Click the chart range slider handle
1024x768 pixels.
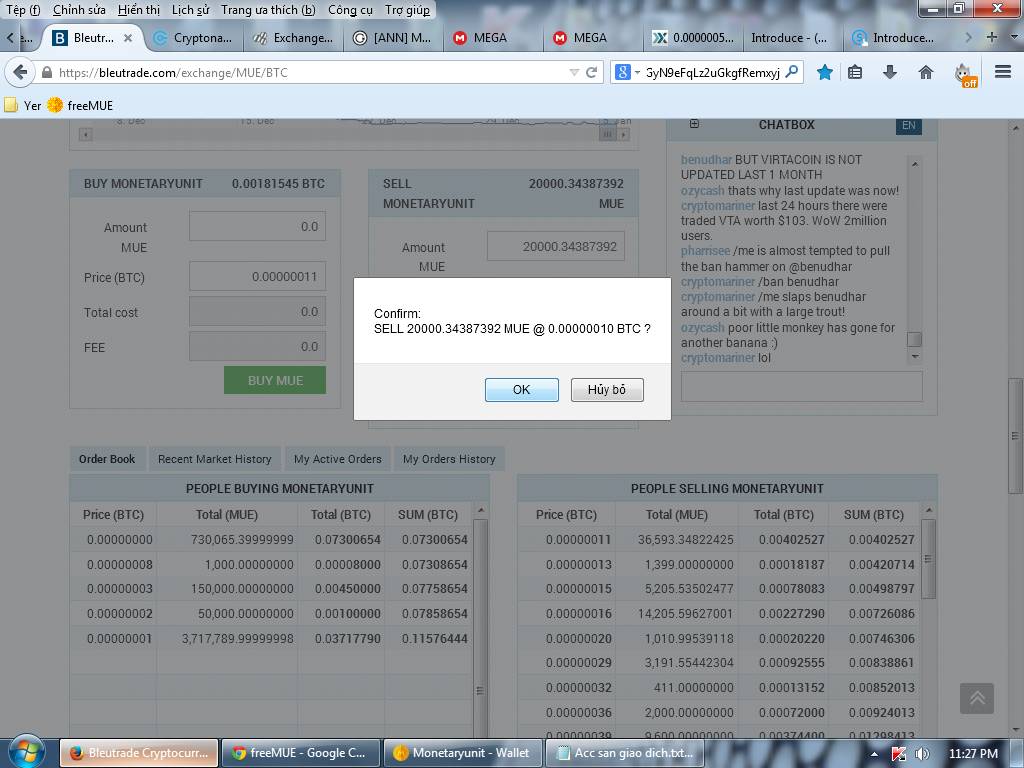click(607, 134)
